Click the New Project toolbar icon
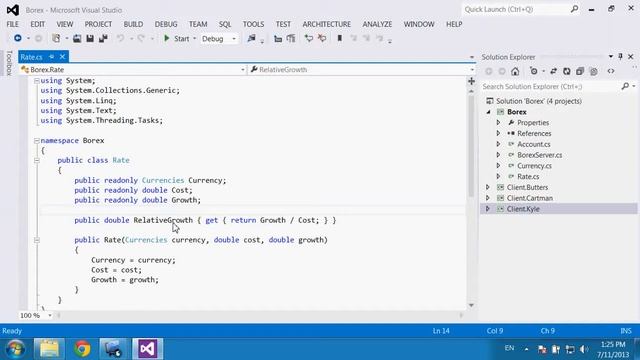This screenshot has width=640, height=360. (x=56, y=38)
